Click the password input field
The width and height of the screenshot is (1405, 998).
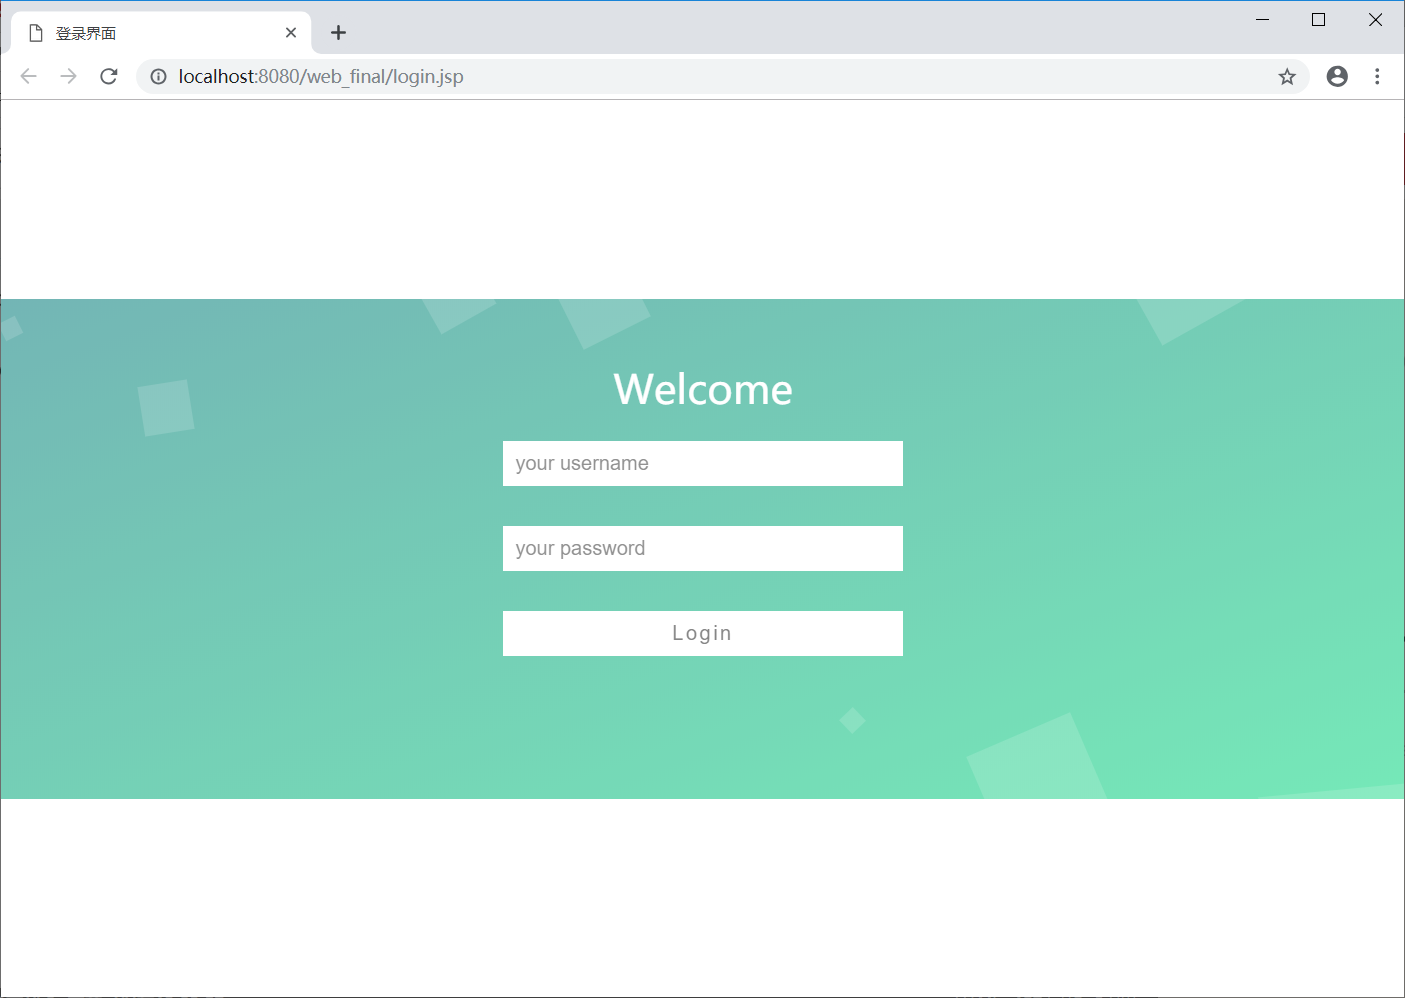[x=703, y=548]
